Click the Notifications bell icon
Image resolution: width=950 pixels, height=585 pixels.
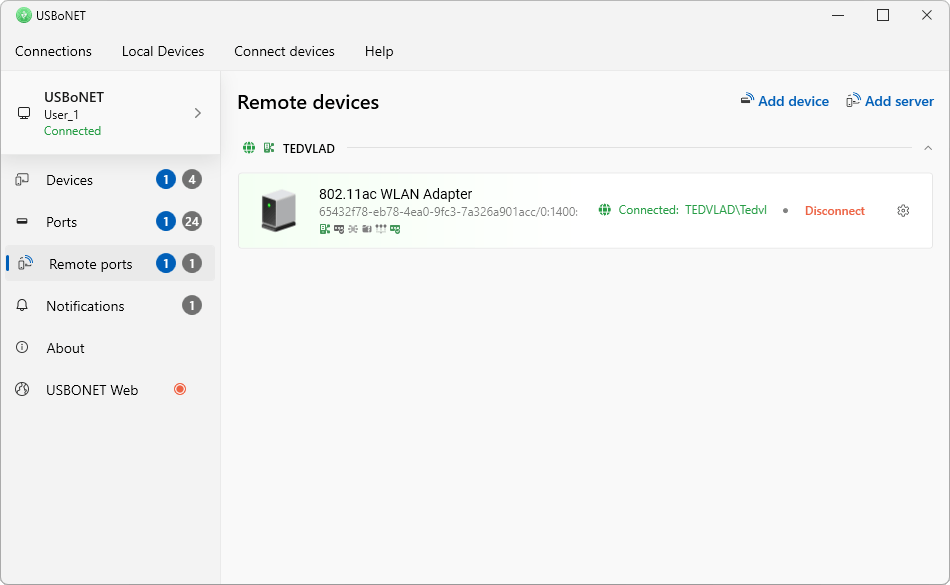coord(22,306)
